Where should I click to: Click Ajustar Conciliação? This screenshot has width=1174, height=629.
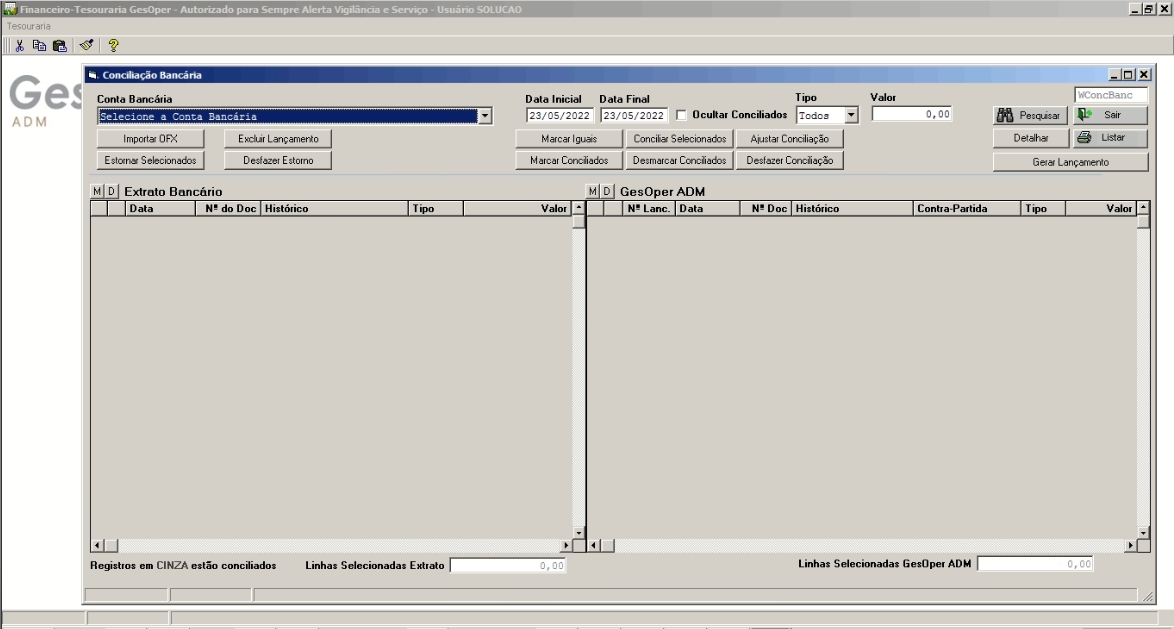coord(790,139)
